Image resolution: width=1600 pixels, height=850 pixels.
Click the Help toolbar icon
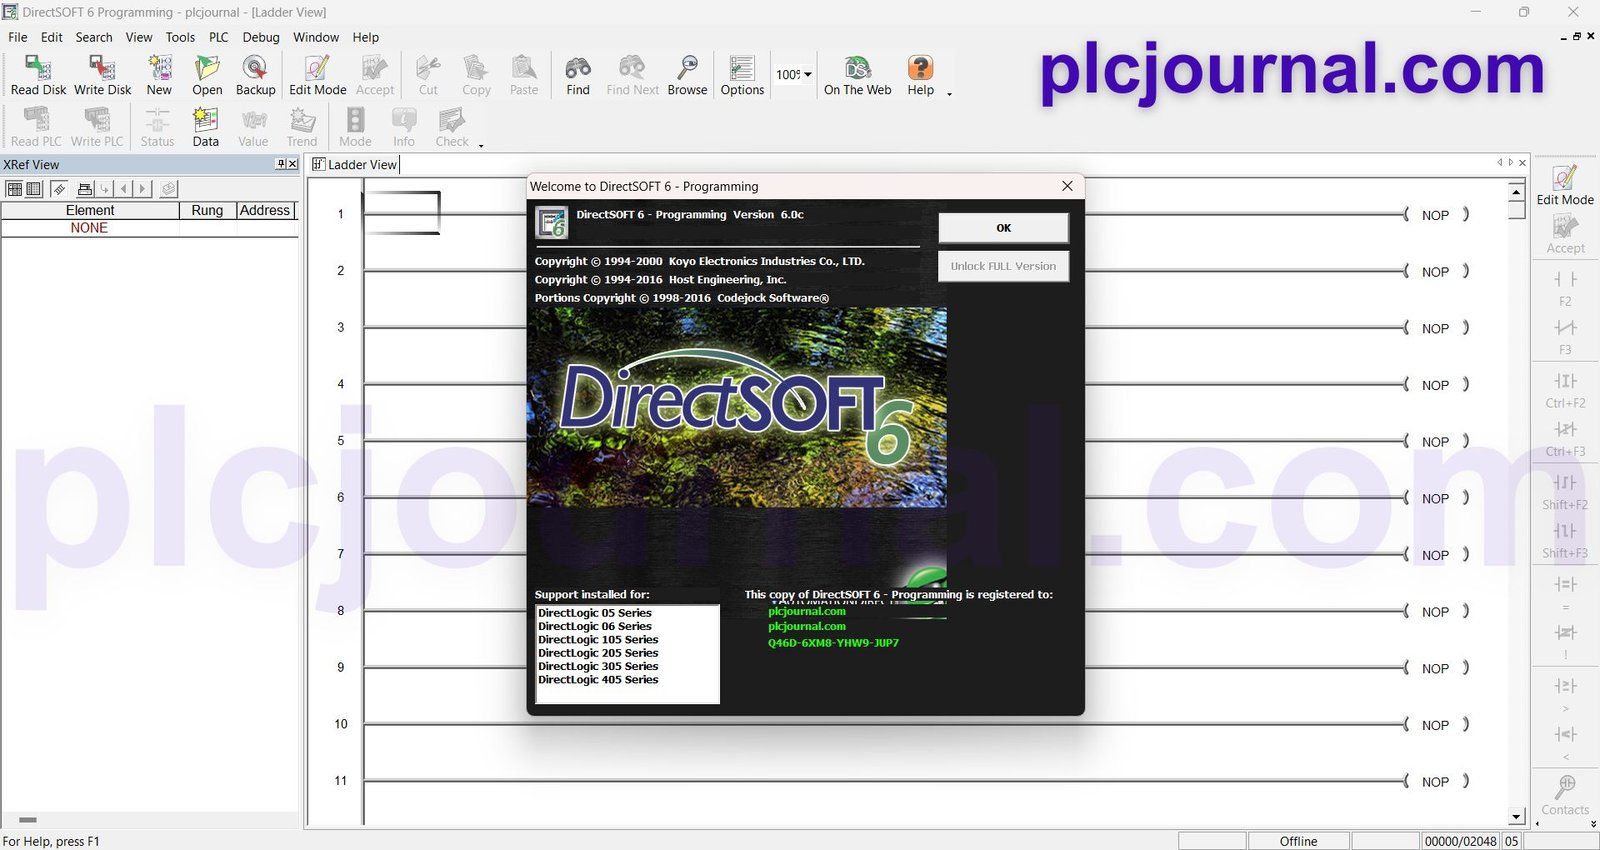tap(920, 76)
